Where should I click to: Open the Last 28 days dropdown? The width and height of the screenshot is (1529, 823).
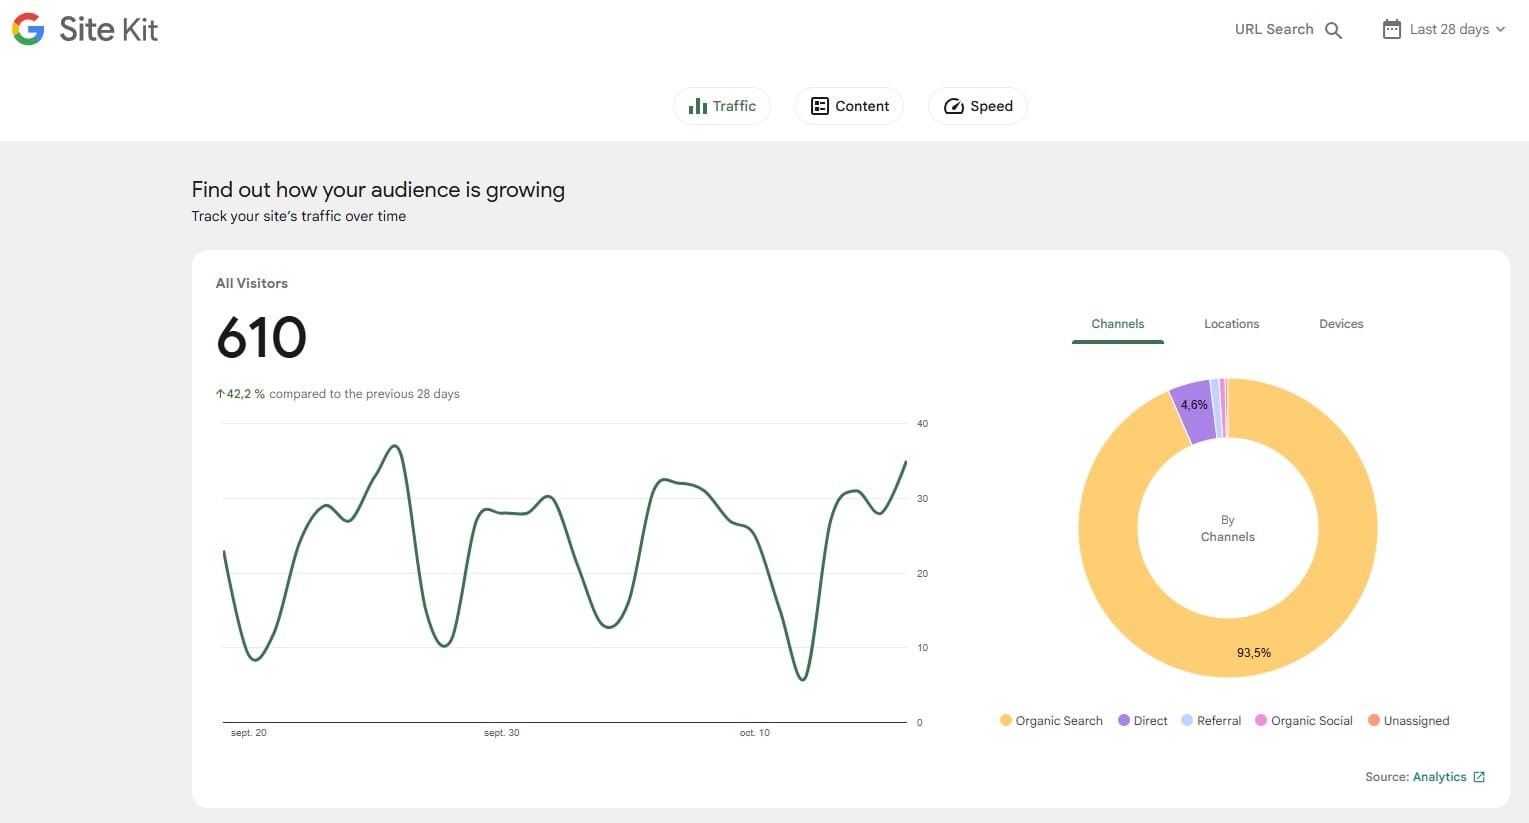(x=1448, y=30)
